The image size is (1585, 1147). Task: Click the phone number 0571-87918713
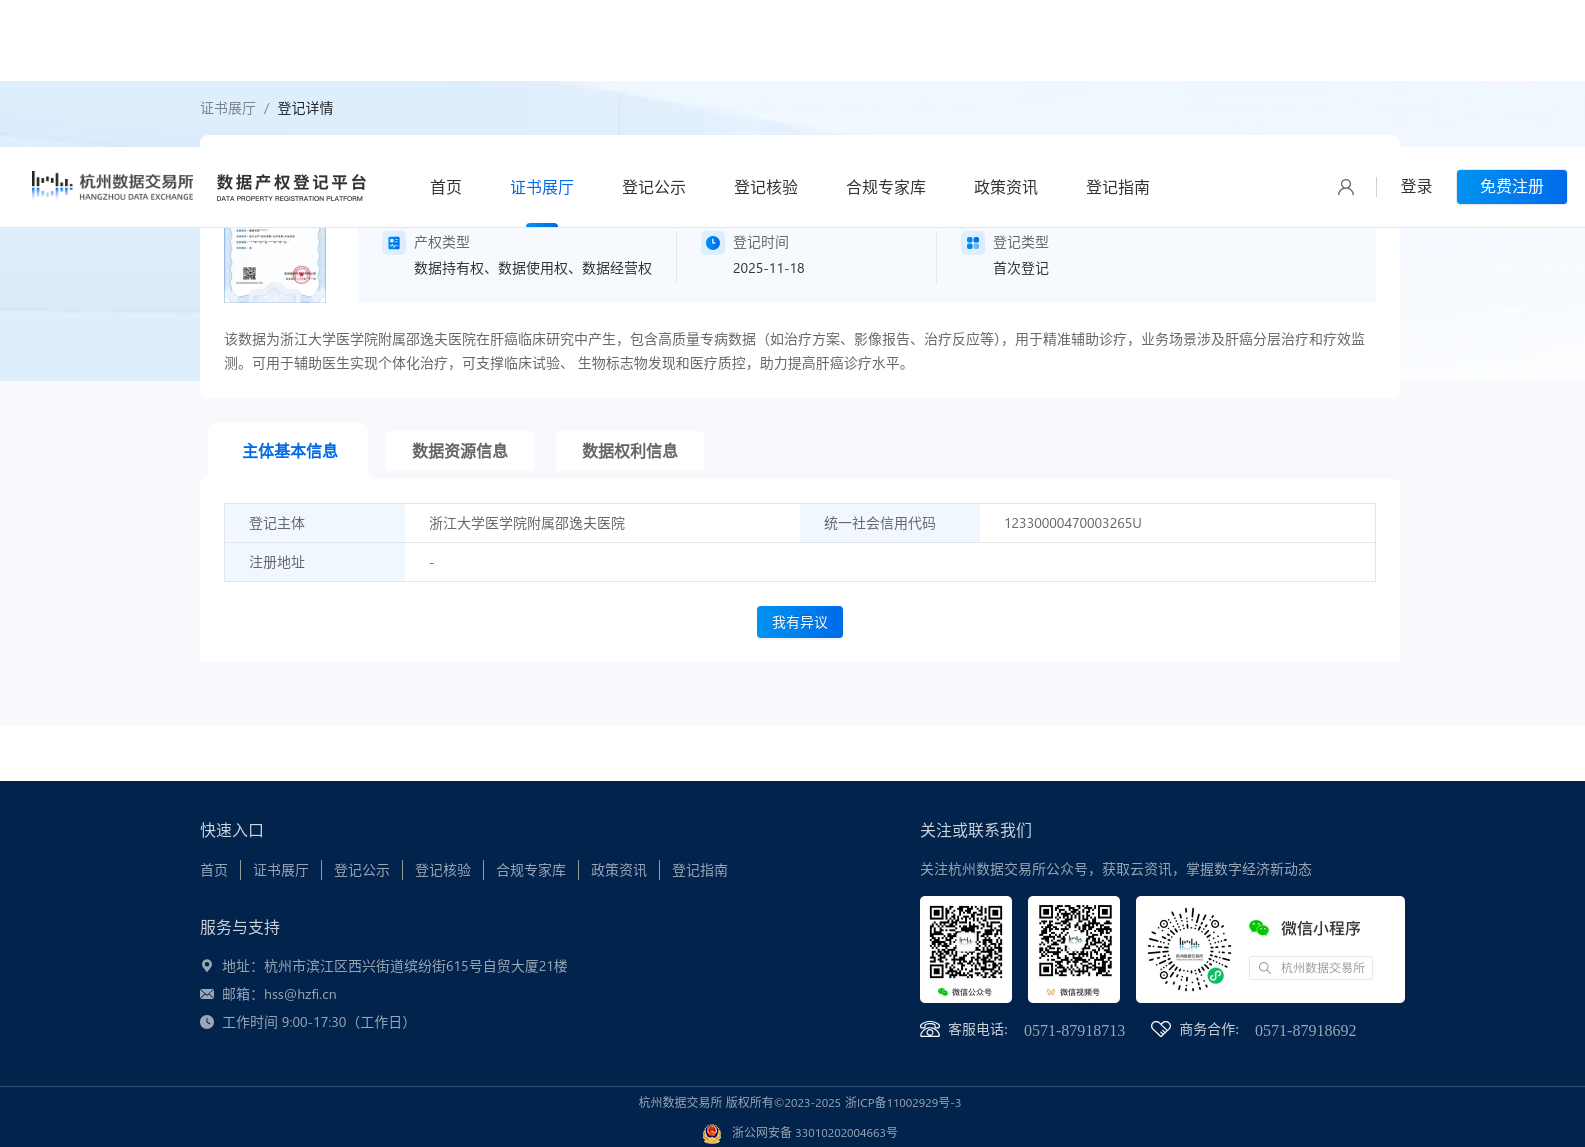(1074, 1031)
